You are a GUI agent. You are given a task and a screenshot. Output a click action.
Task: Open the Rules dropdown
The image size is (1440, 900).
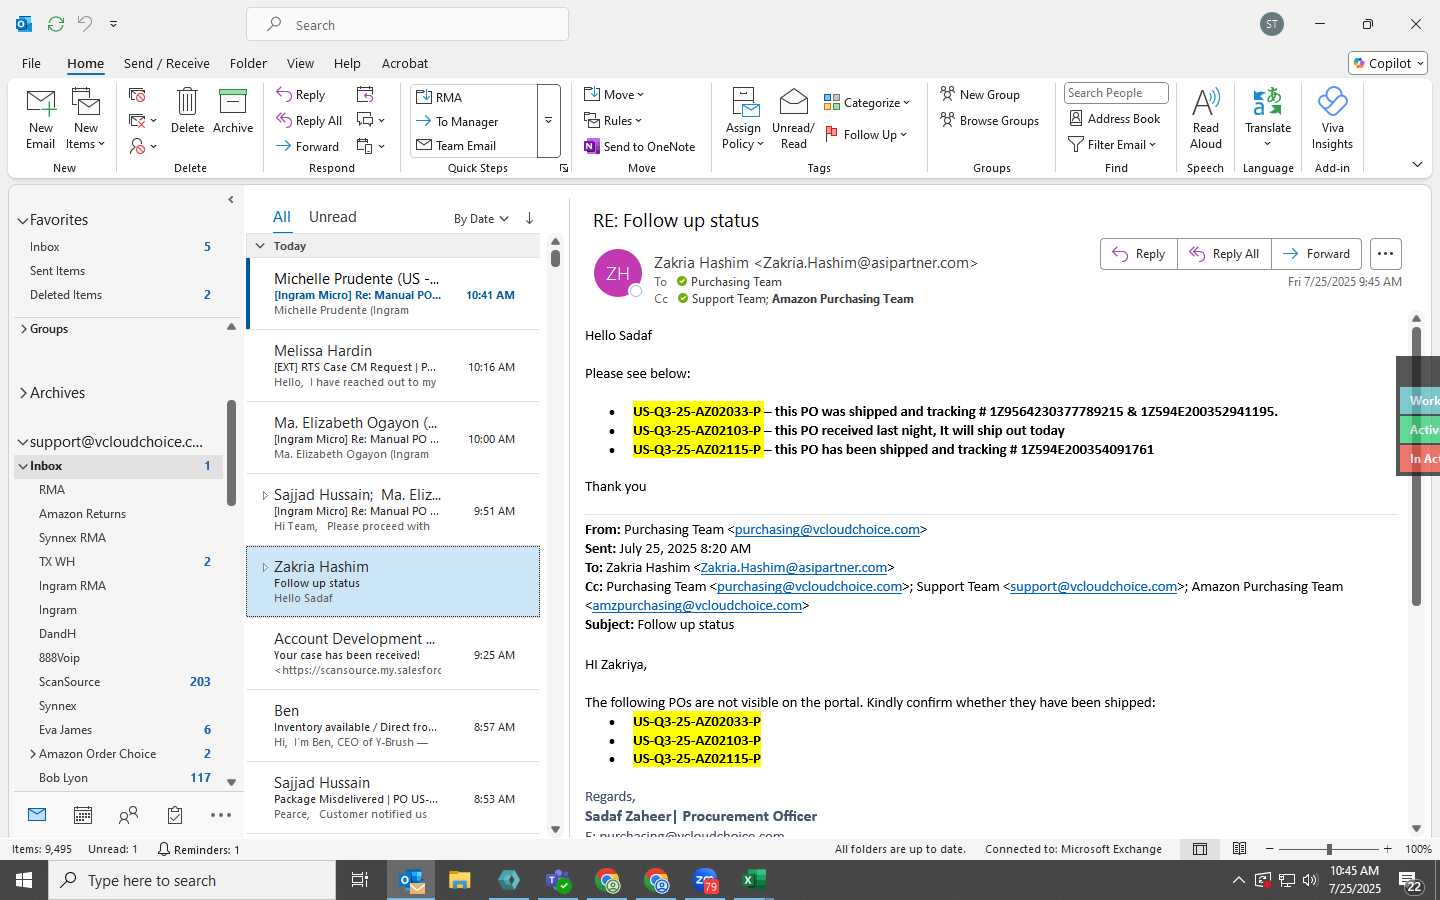tap(613, 121)
